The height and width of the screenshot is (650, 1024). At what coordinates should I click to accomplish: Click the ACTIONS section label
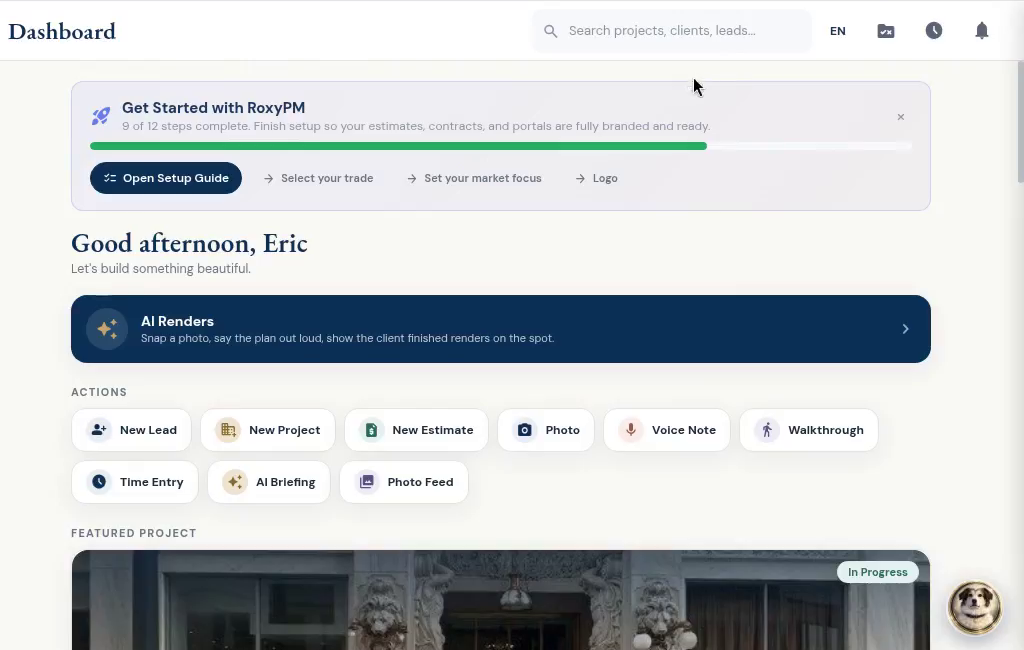[x=99, y=392]
